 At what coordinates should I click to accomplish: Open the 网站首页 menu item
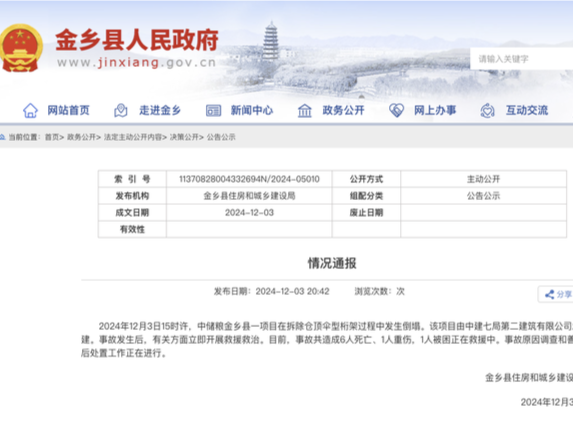click(x=68, y=110)
